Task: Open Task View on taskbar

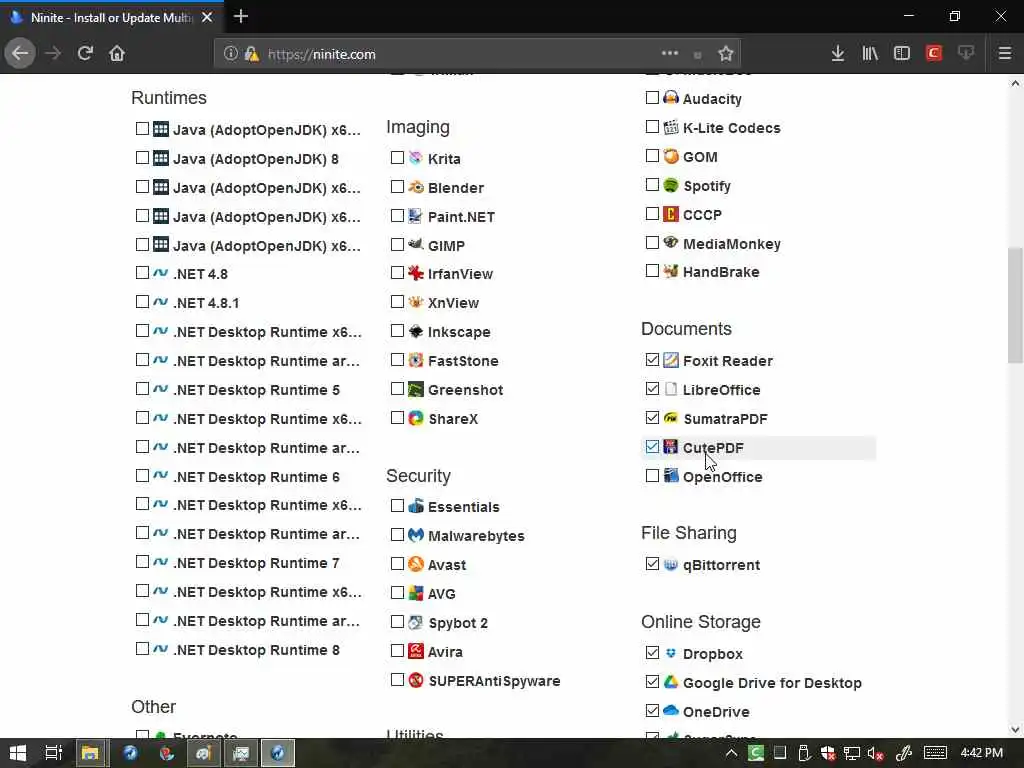Action: 54,753
